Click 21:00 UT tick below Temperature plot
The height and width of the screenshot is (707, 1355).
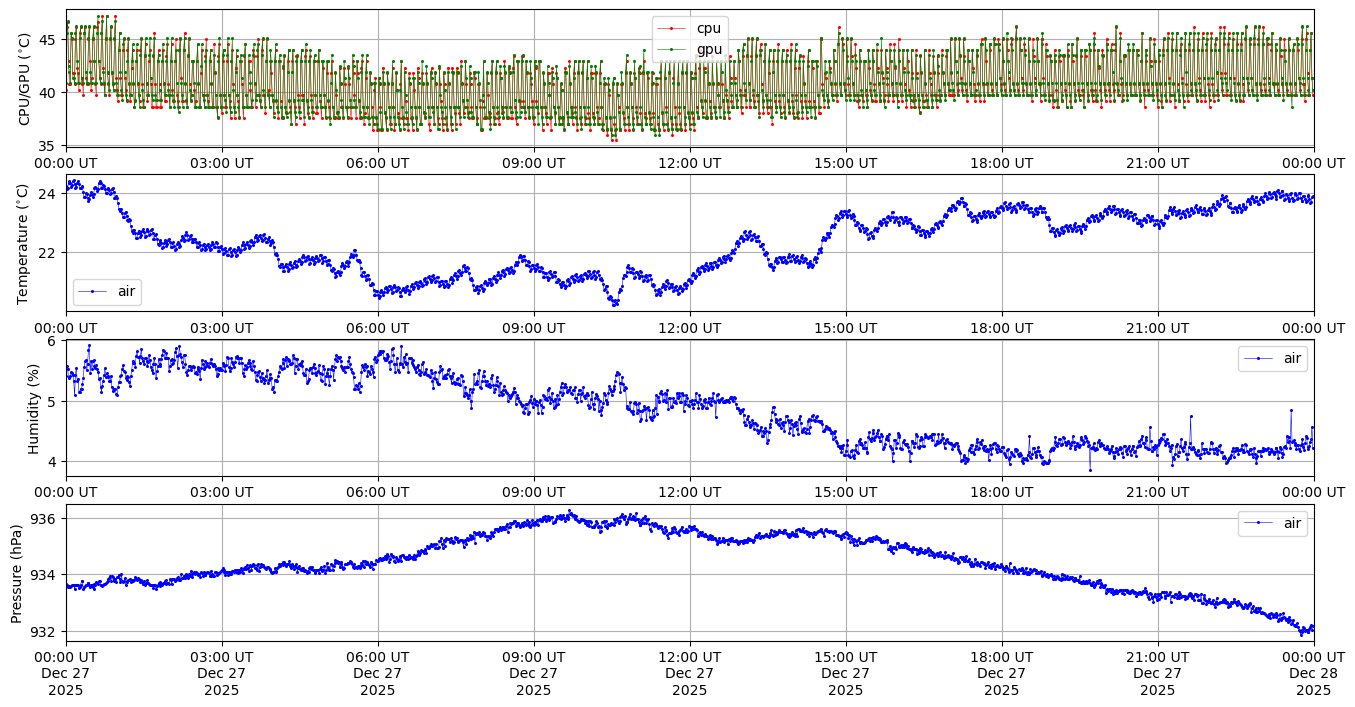click(x=1157, y=328)
